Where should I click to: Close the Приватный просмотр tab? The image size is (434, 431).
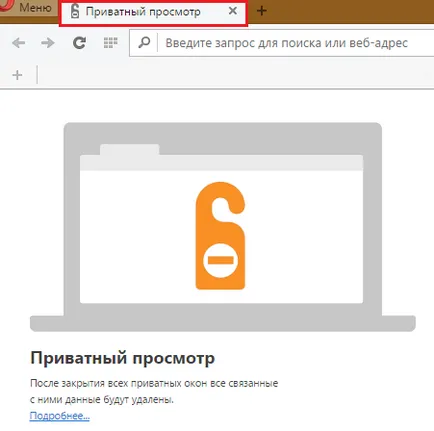coord(233,11)
